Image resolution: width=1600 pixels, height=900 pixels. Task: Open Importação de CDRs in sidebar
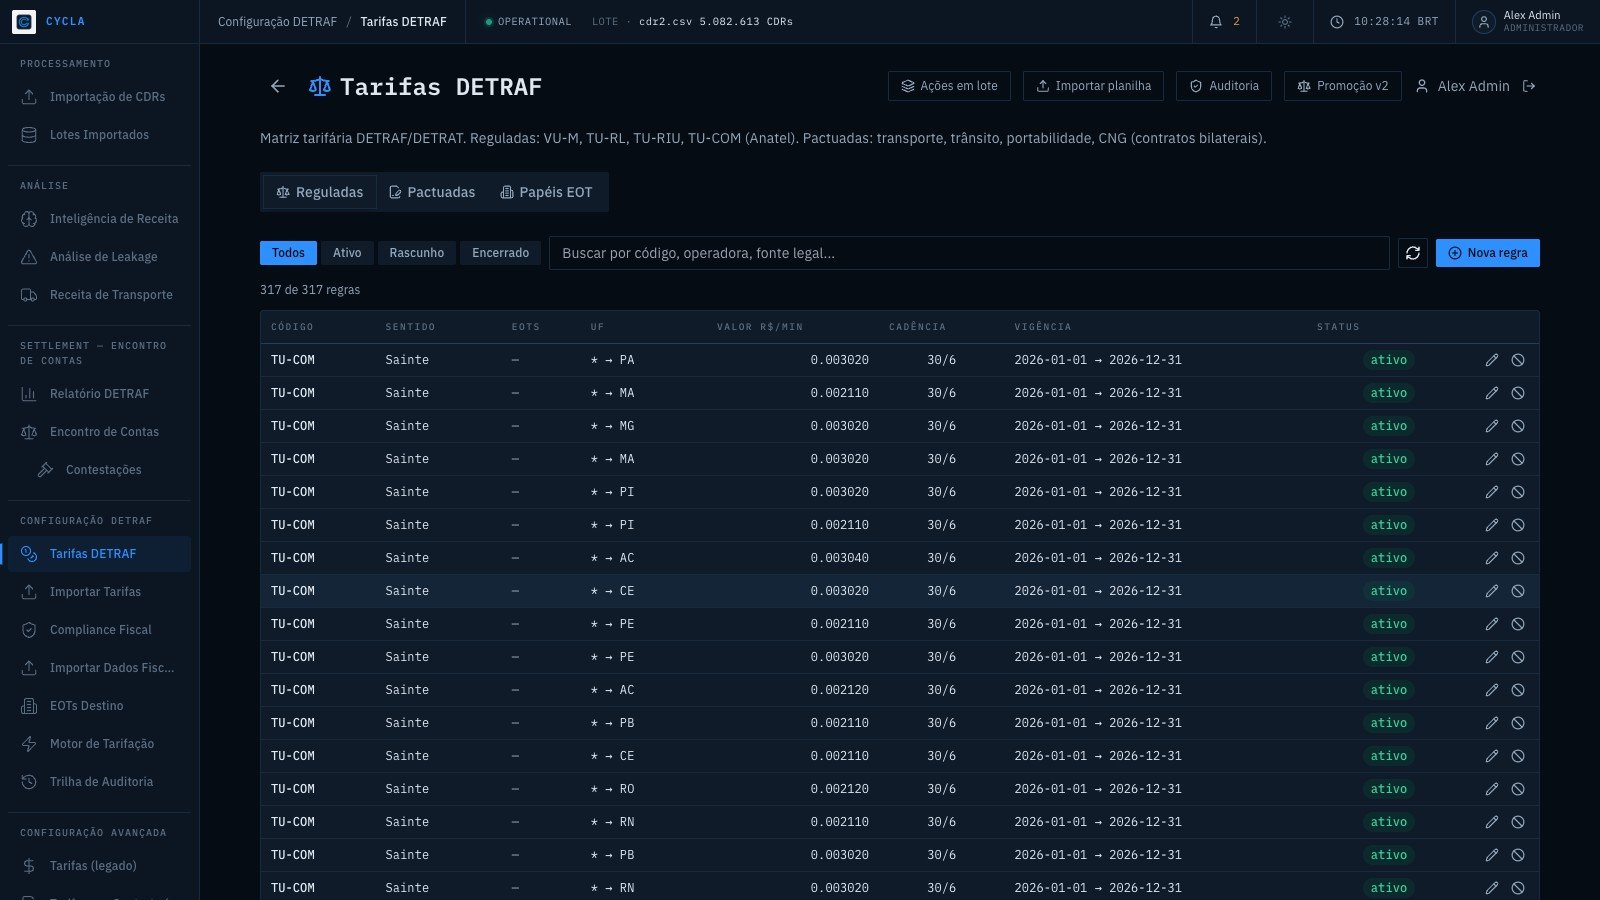[99, 97]
